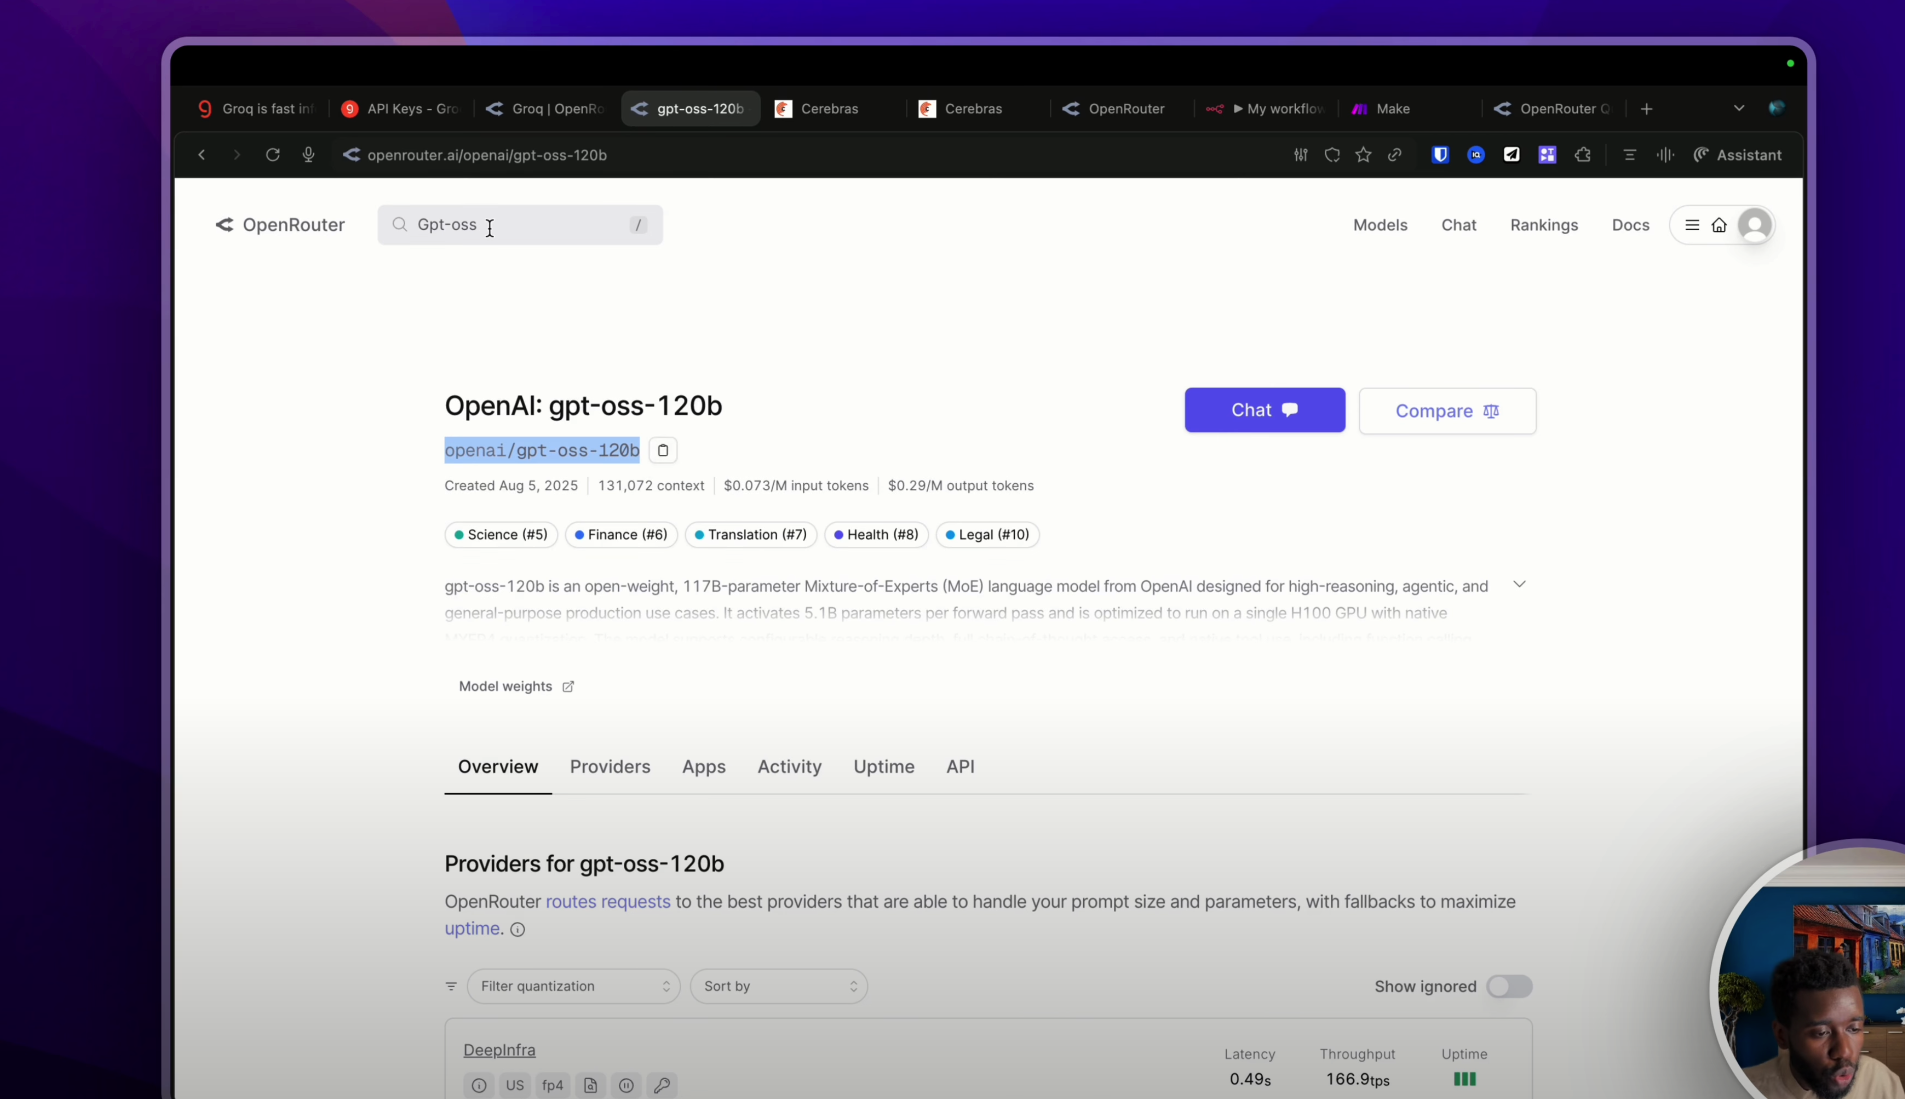This screenshot has width=1905, height=1099.
Task: Click the blue Chat button
Action: tap(1264, 410)
